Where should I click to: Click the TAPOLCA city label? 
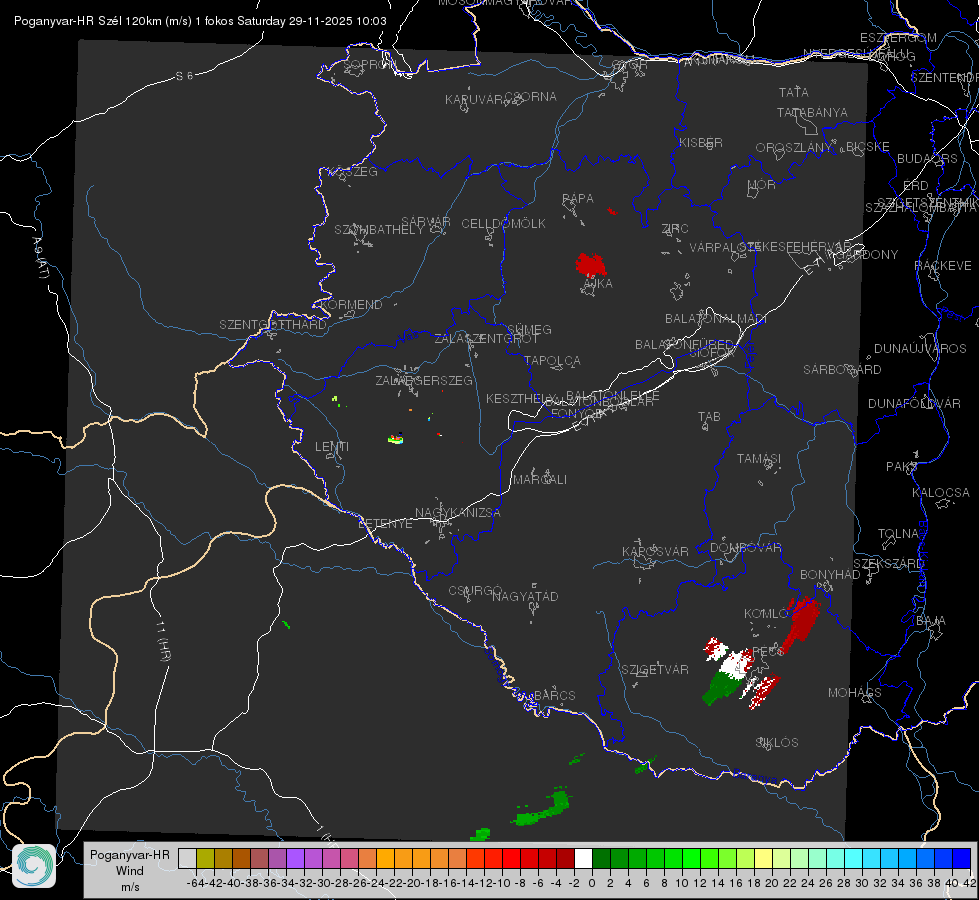552,360
